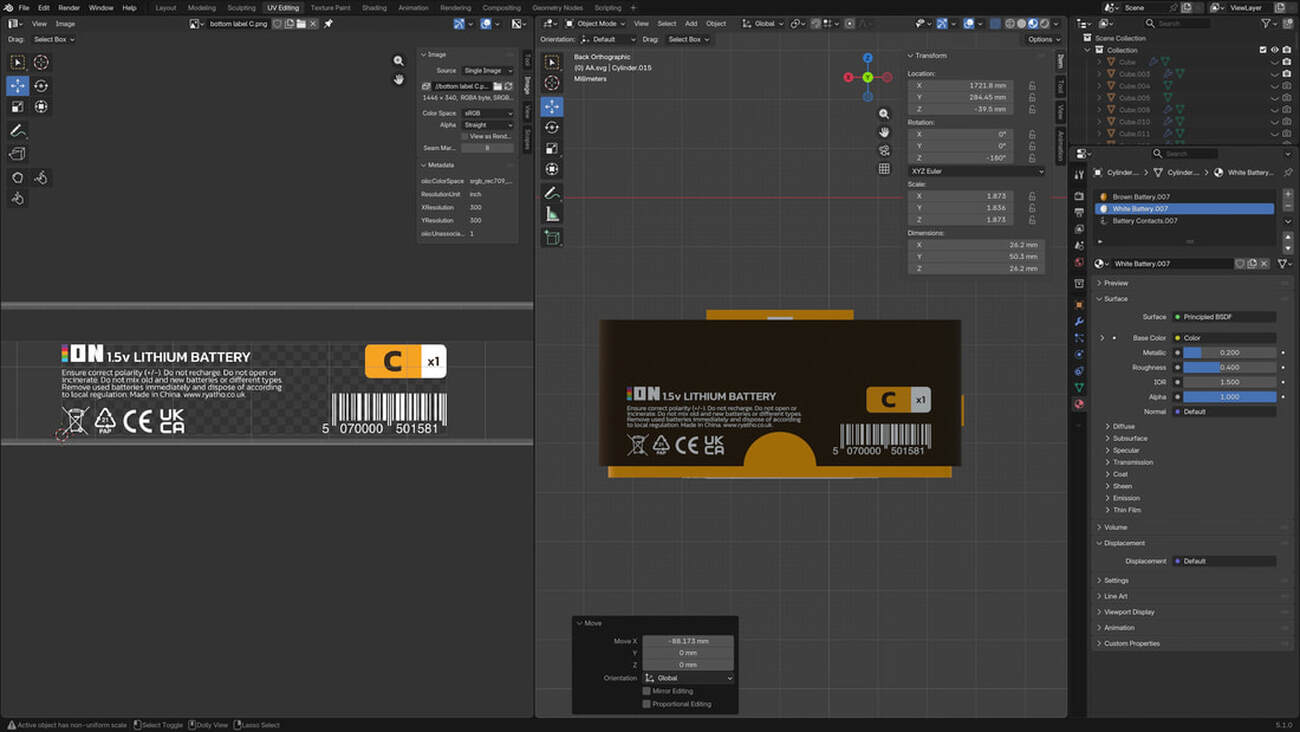Click the Add Cube tool in viewport

(552, 238)
